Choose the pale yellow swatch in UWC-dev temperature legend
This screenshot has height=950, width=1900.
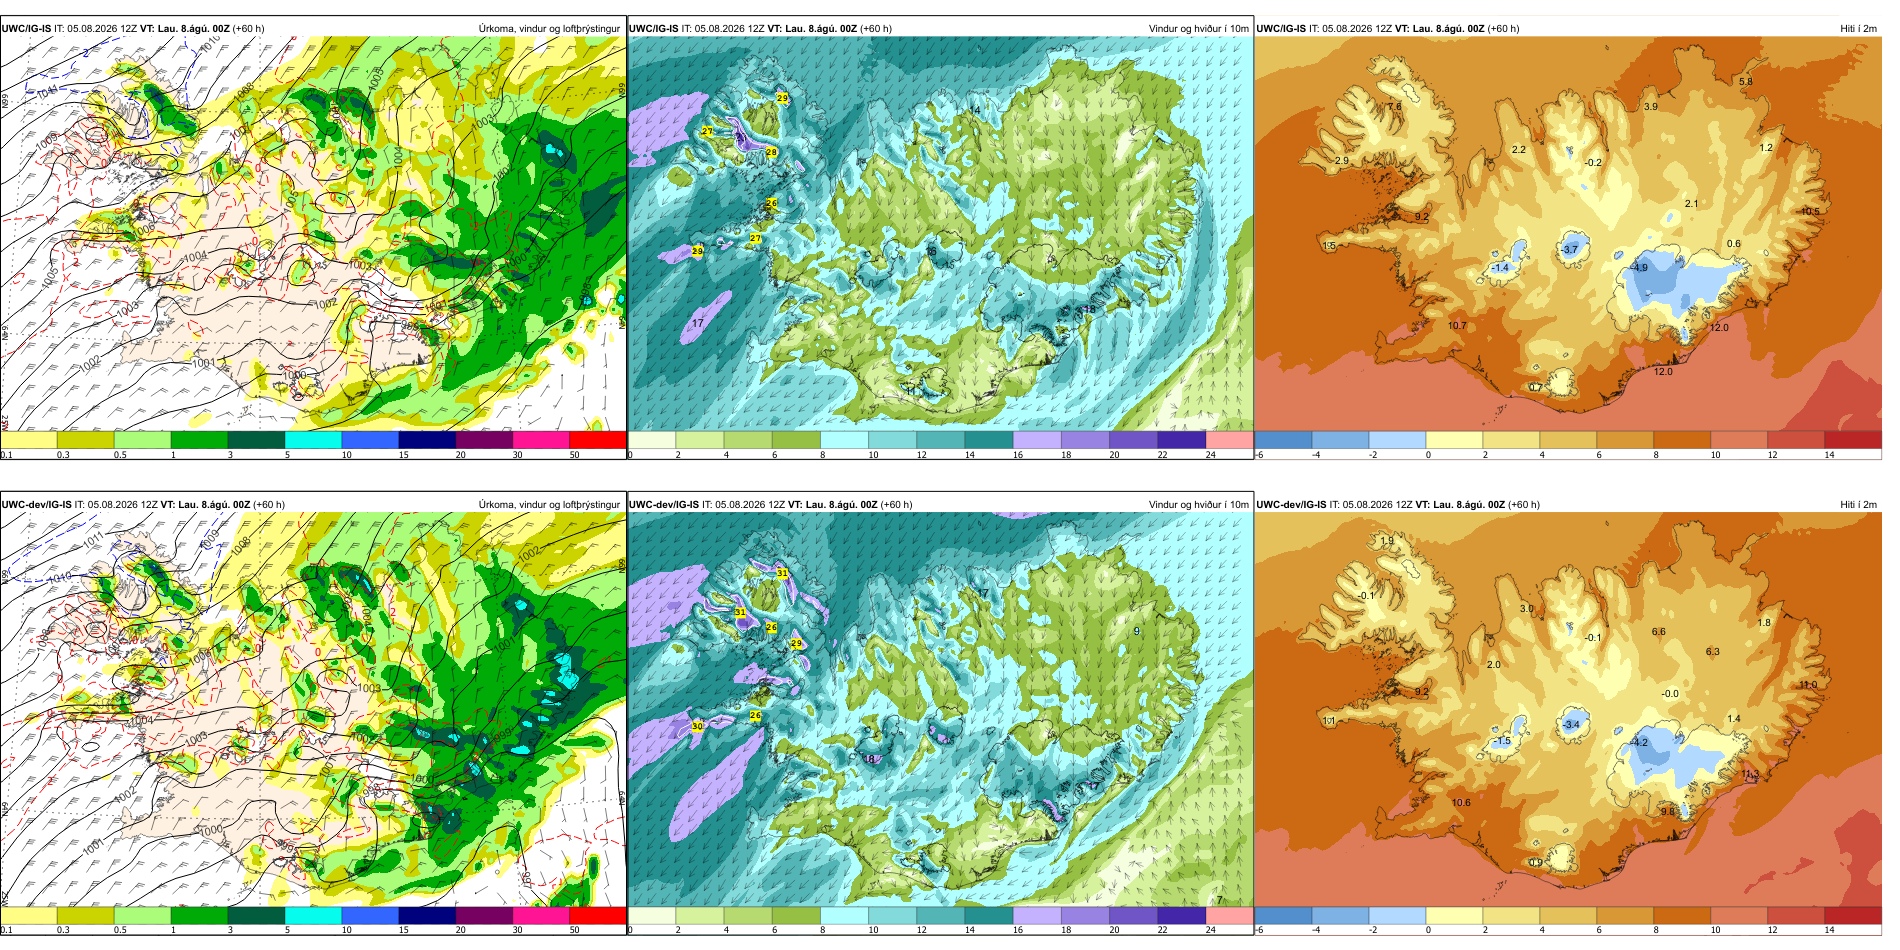click(x=1454, y=915)
